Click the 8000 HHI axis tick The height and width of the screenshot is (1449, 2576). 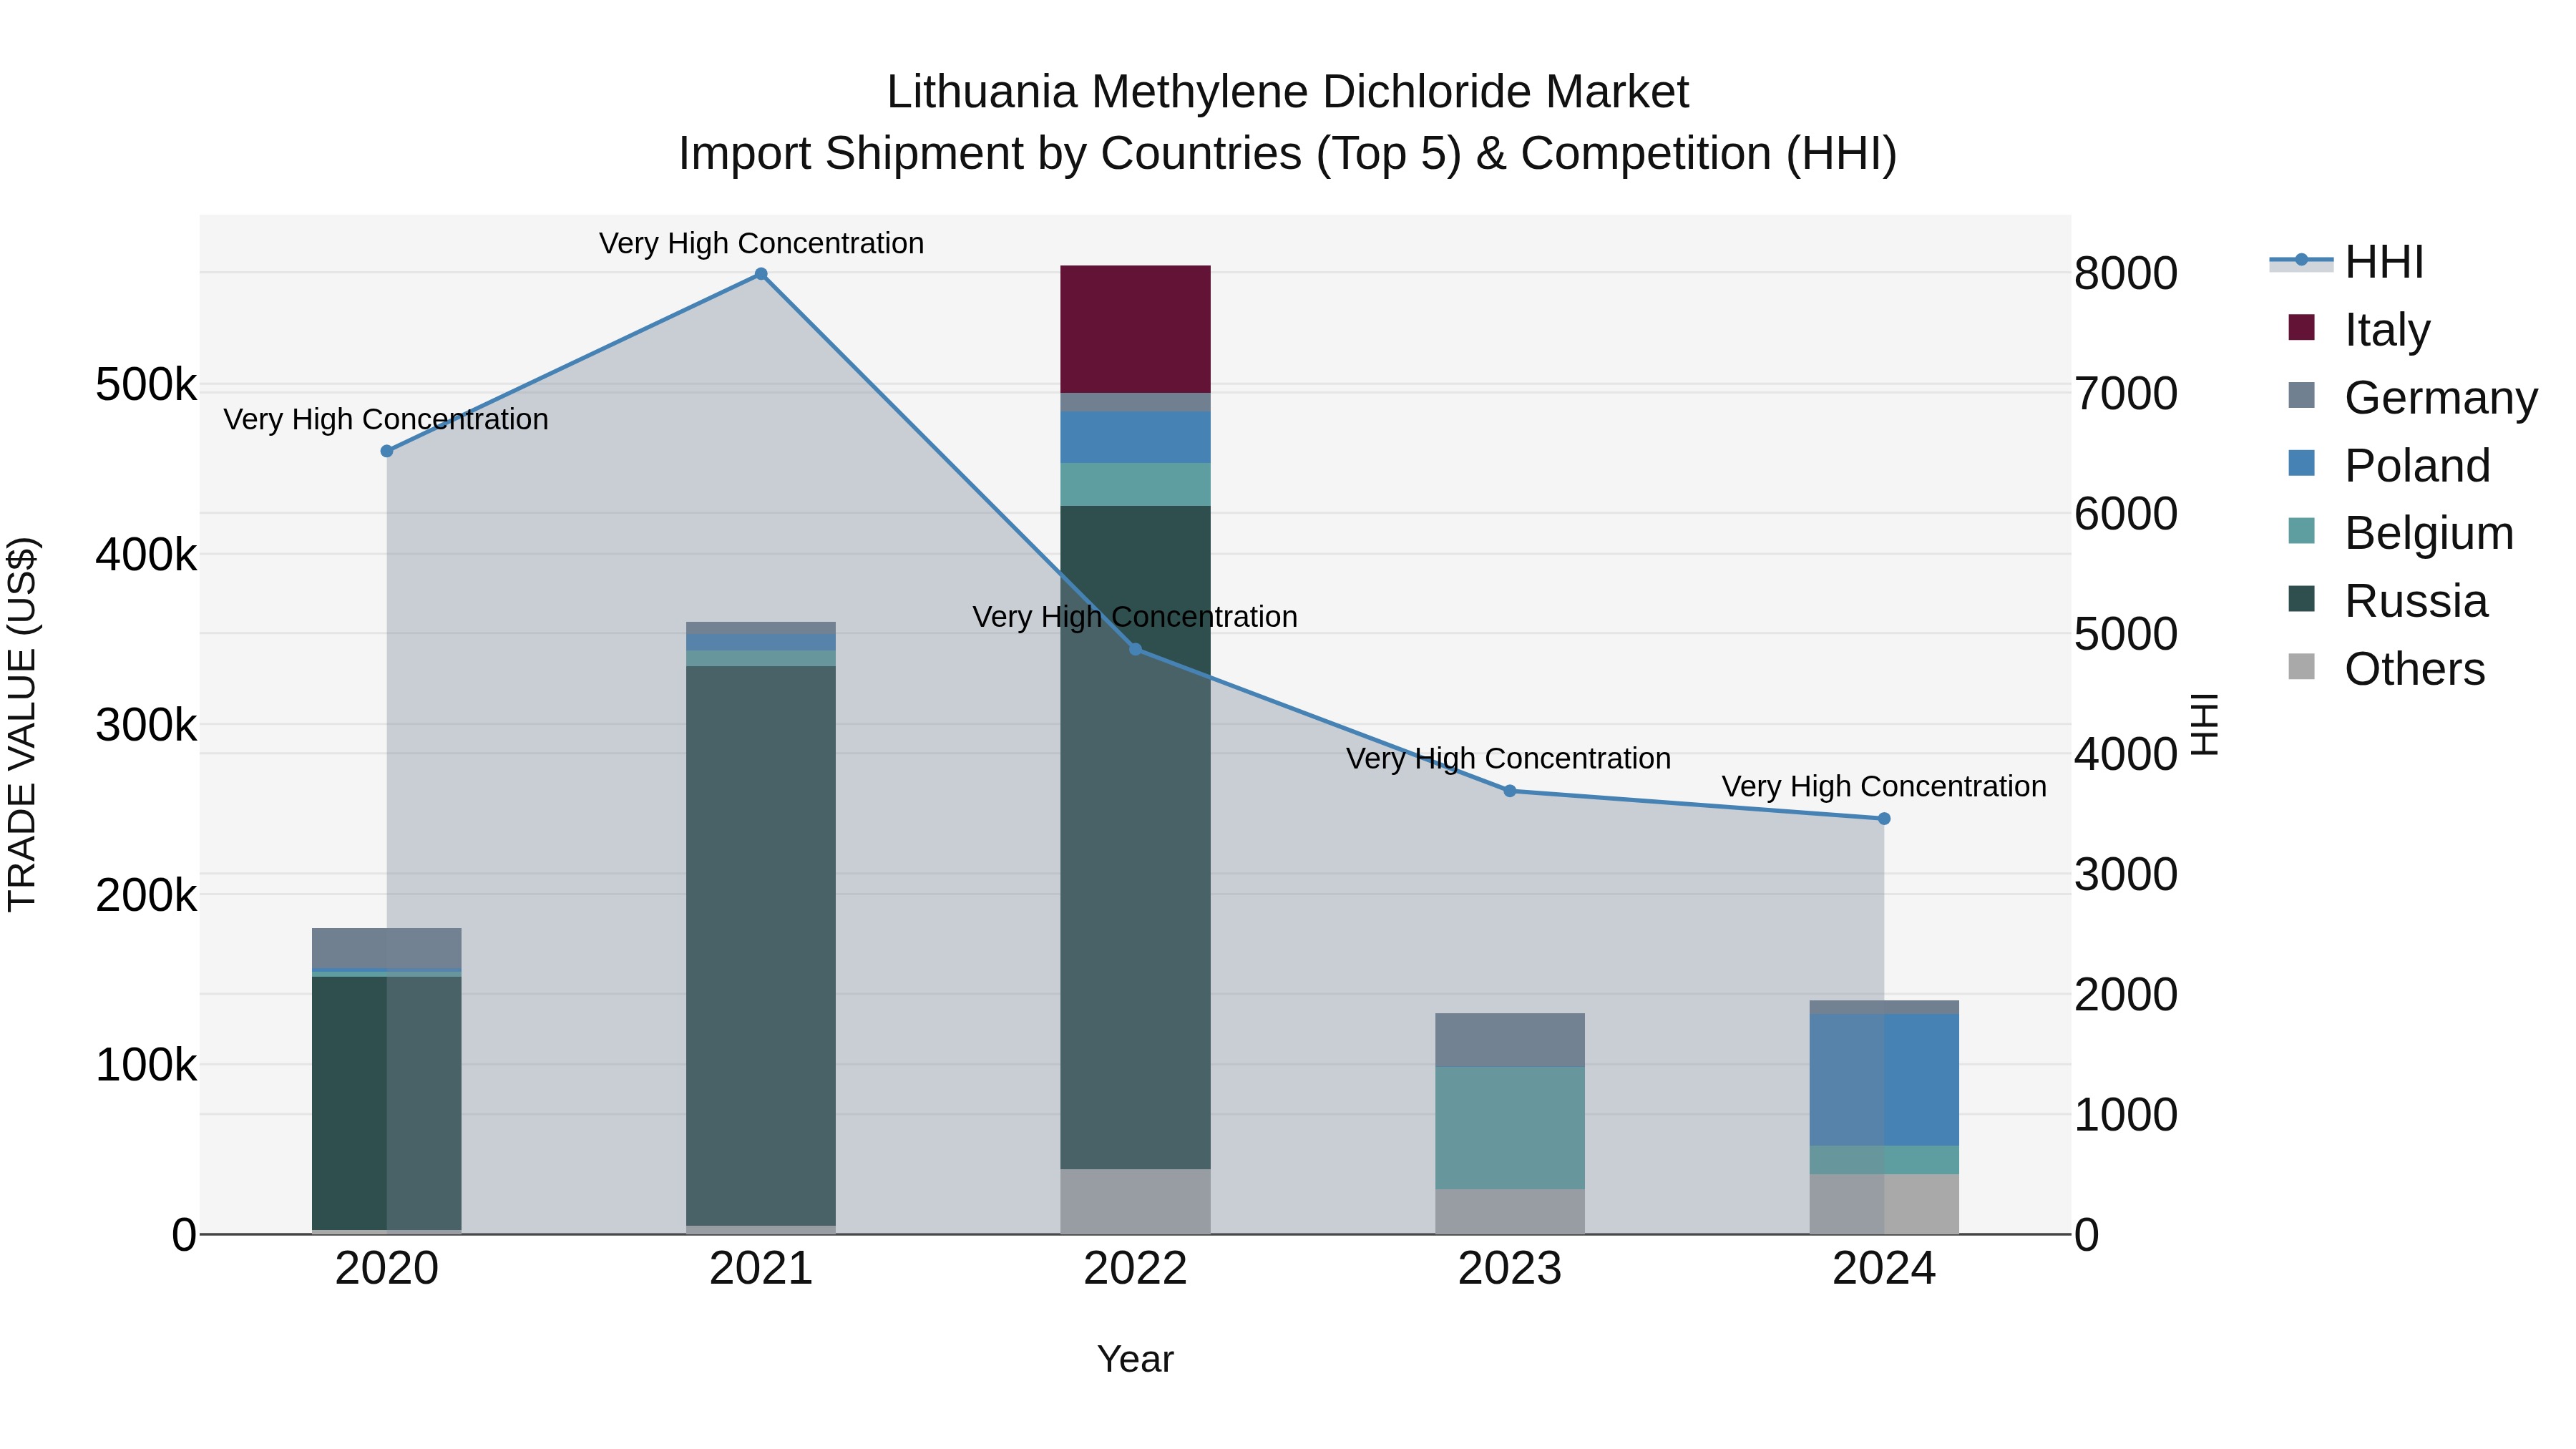point(2126,273)
